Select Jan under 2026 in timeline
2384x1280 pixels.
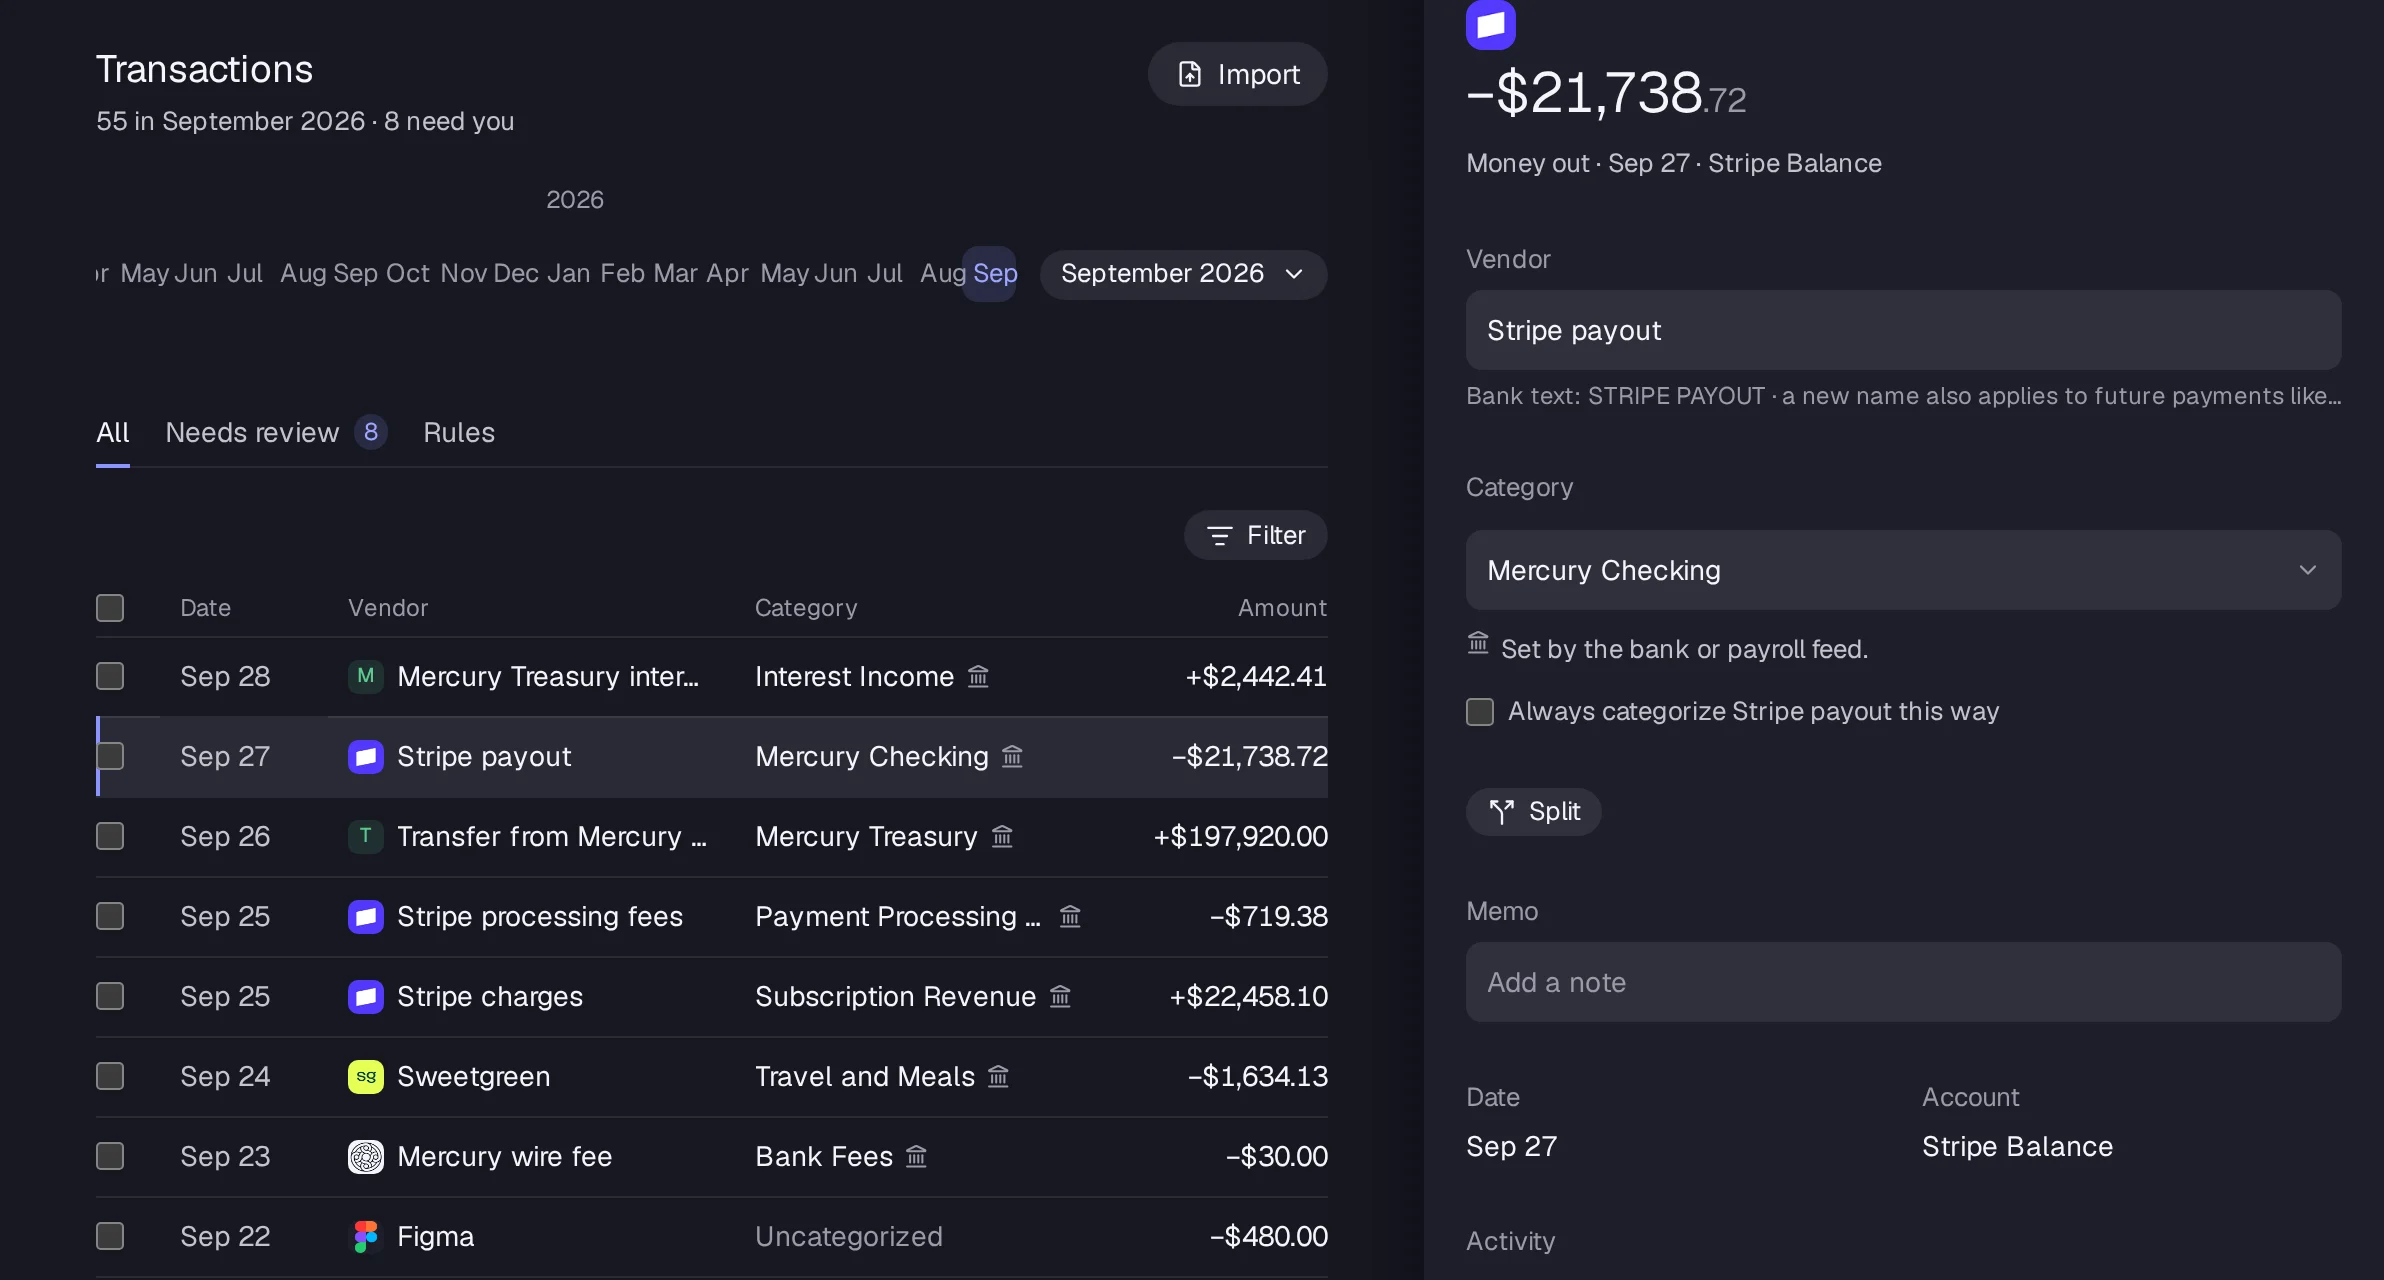[x=569, y=274]
